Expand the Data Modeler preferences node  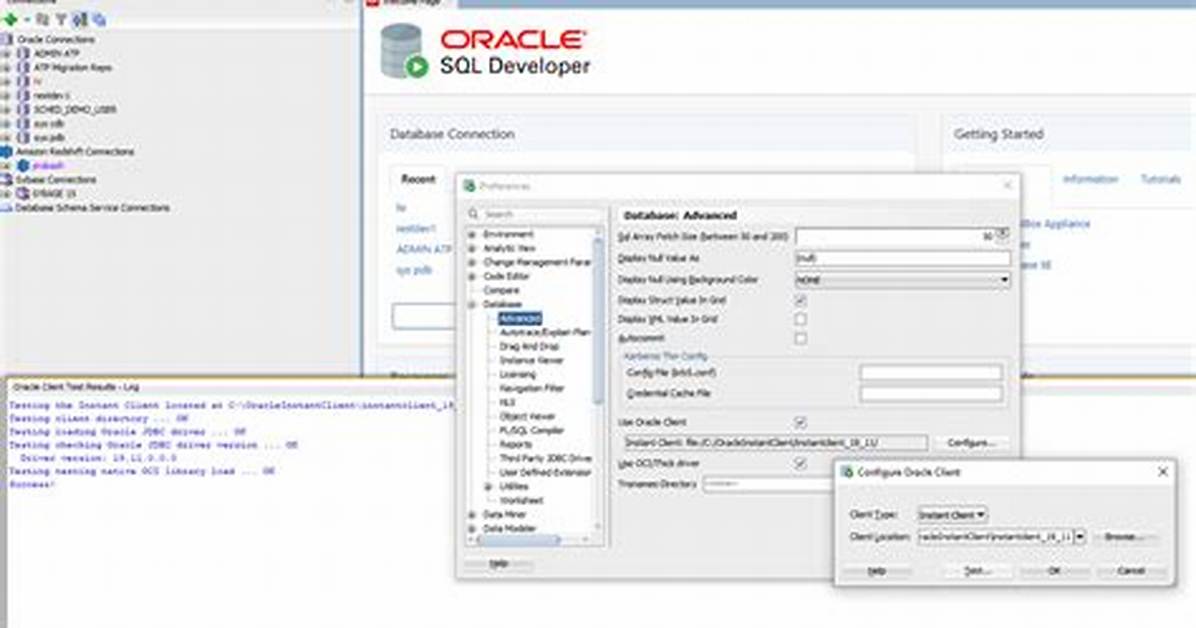[472, 528]
